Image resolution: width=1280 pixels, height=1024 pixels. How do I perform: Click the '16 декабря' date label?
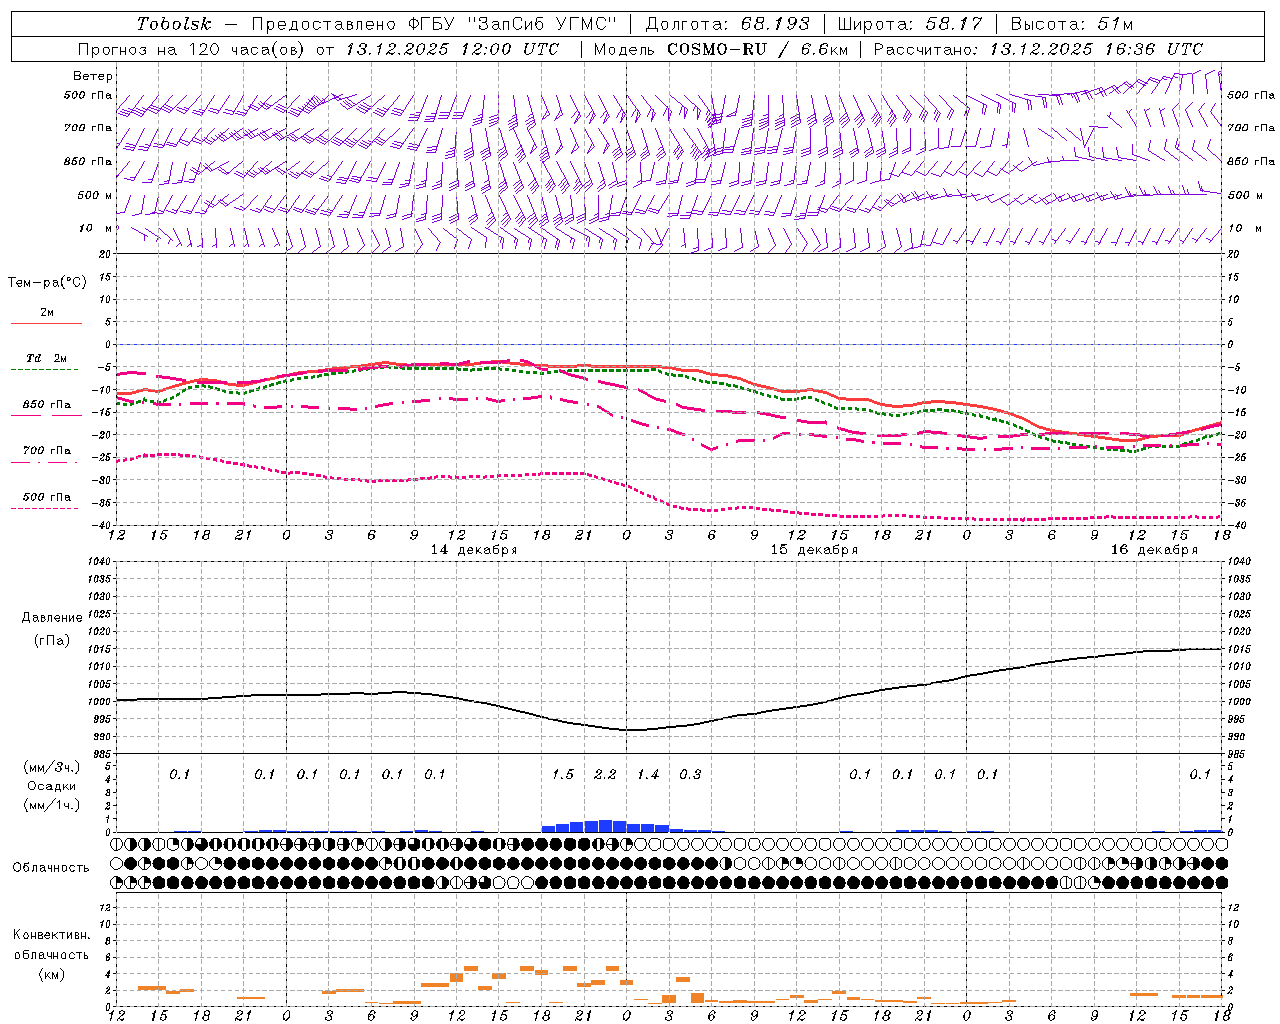tap(1154, 550)
